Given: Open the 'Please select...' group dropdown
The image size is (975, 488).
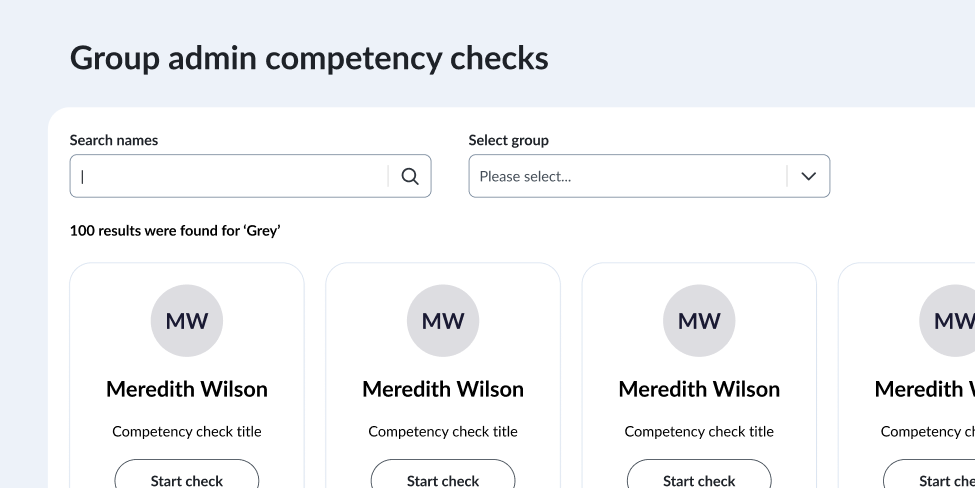Looking at the screenshot, I should tap(628, 176).
